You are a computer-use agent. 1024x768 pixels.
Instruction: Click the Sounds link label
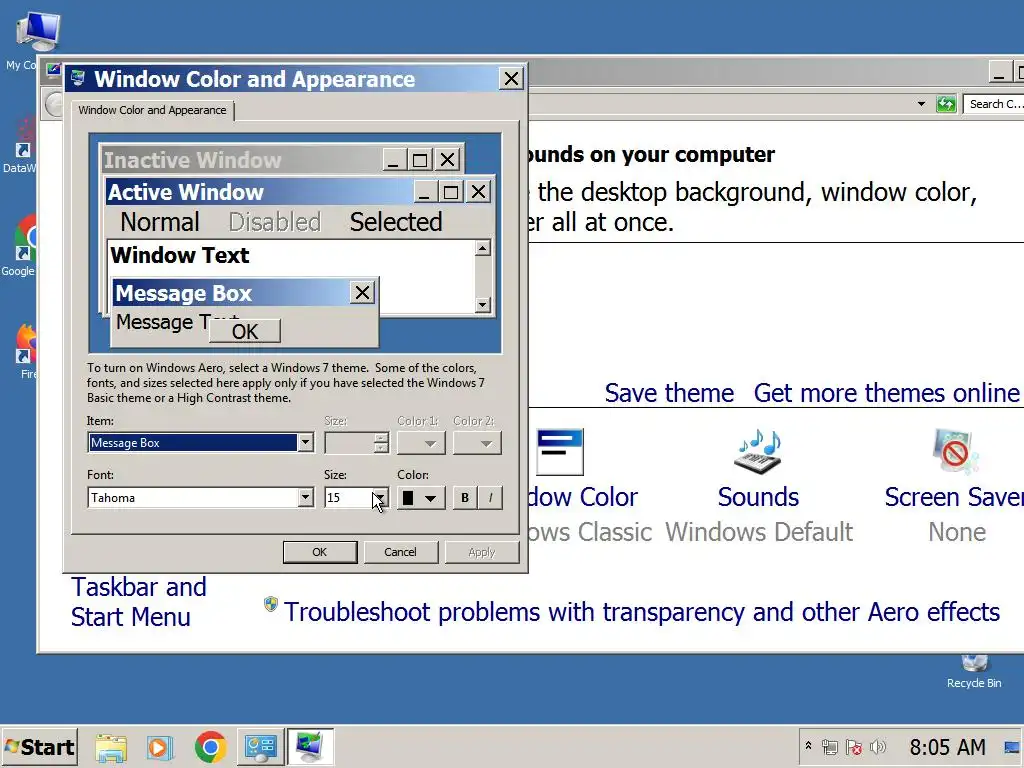tap(758, 498)
